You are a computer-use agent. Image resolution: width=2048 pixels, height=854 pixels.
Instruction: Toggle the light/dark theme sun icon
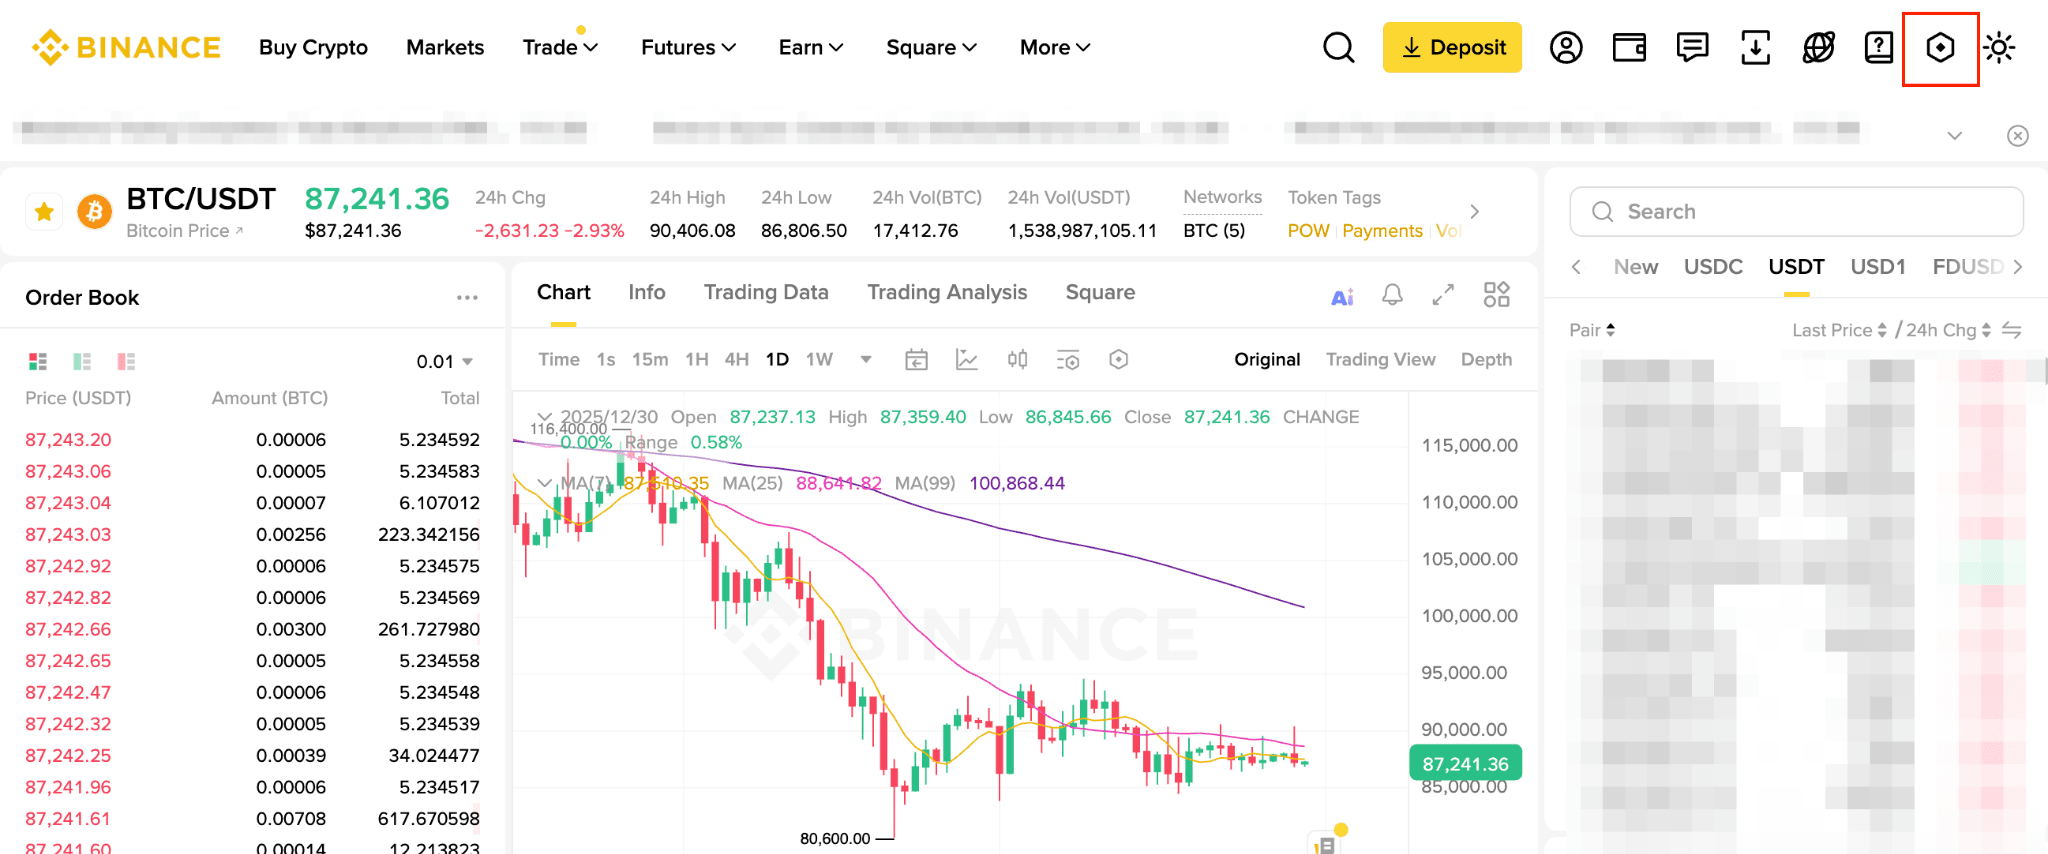point(1999,47)
